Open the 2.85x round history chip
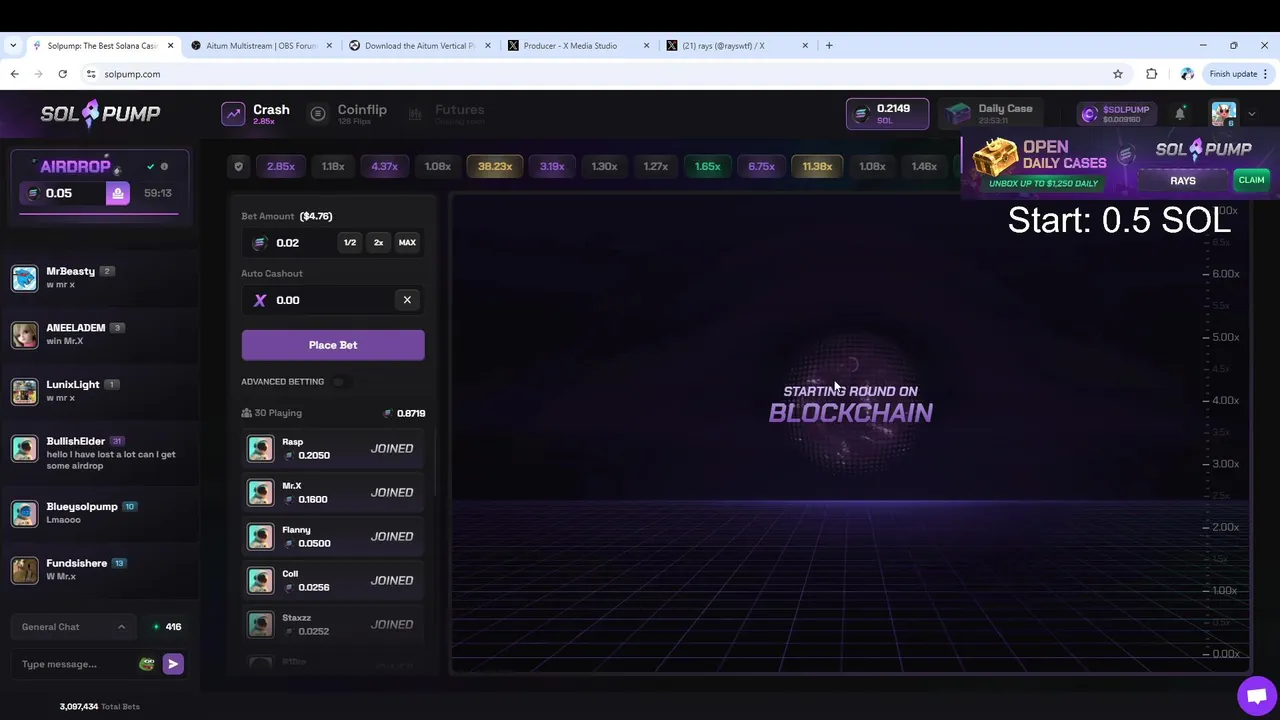Viewport: 1280px width, 720px height. pos(281,166)
